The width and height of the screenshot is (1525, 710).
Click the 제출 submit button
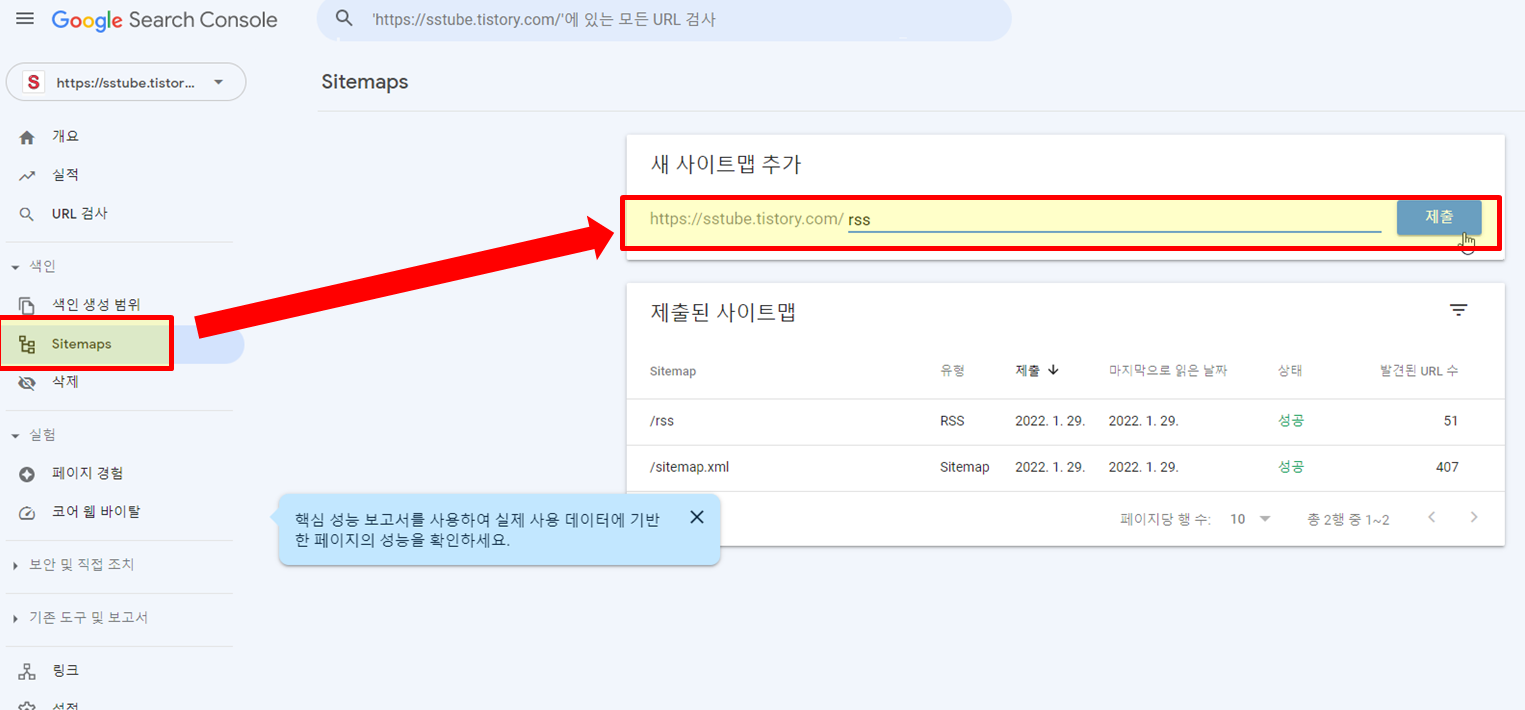(1439, 218)
